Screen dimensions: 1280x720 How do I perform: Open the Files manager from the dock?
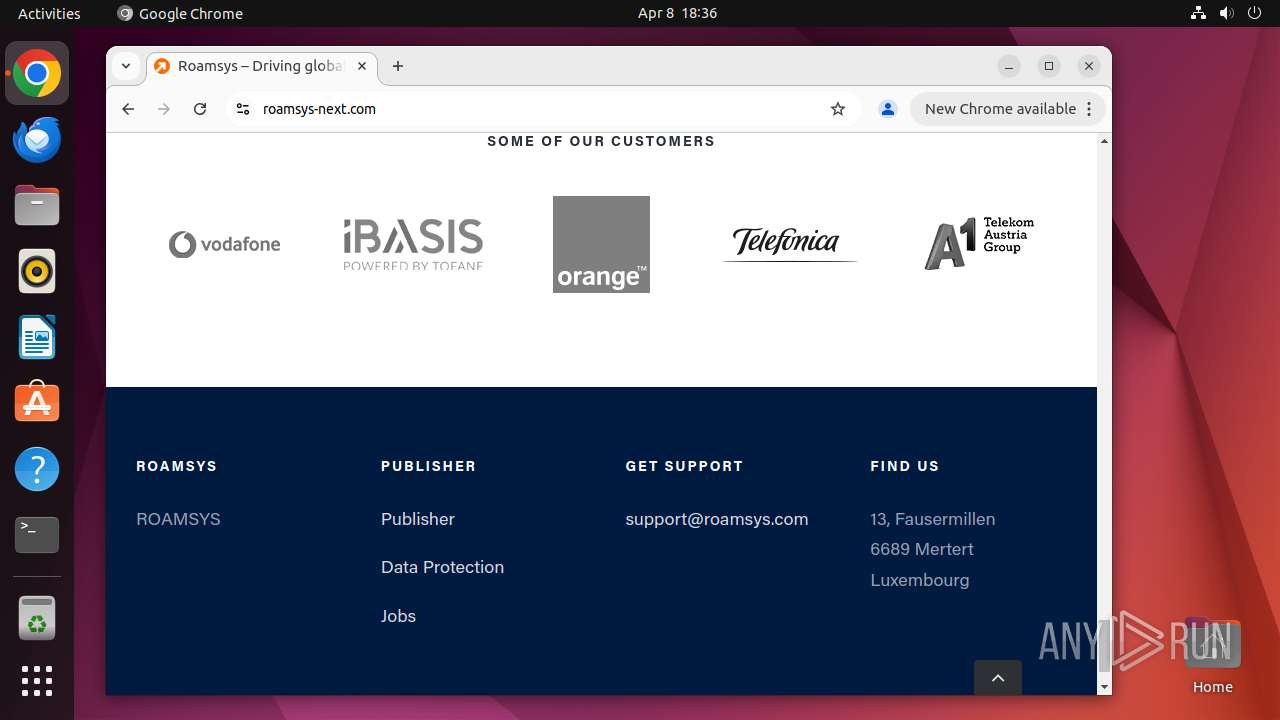coord(37,206)
